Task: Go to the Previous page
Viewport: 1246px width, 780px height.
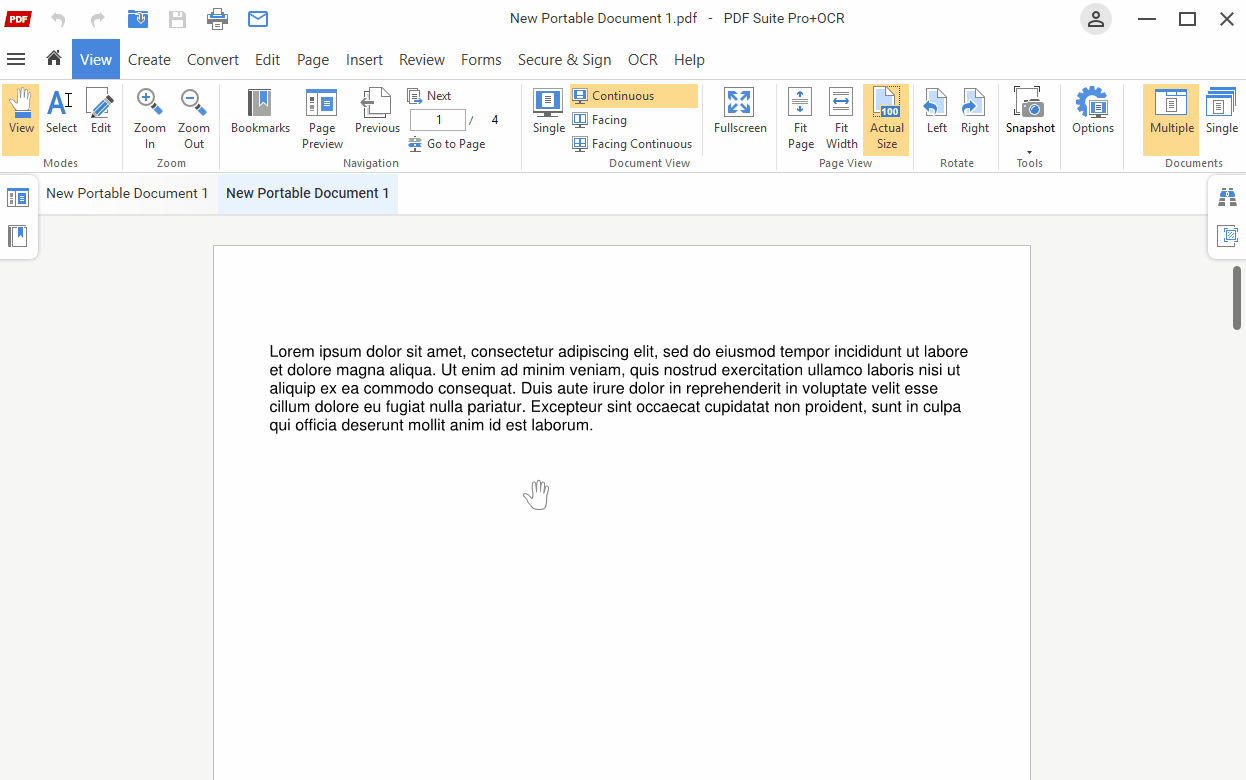Action: pyautogui.click(x=377, y=111)
